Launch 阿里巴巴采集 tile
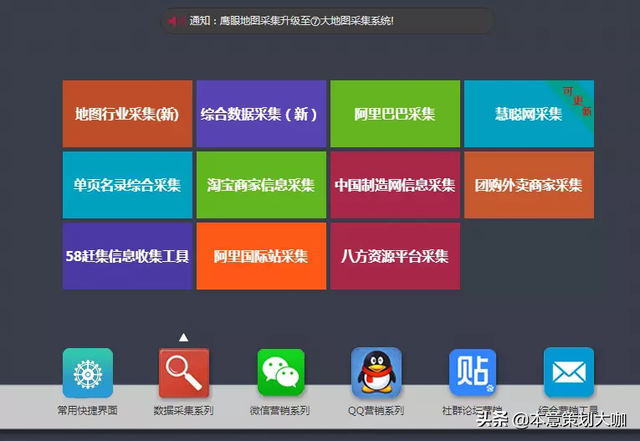This screenshot has width=640, height=441. click(x=395, y=114)
